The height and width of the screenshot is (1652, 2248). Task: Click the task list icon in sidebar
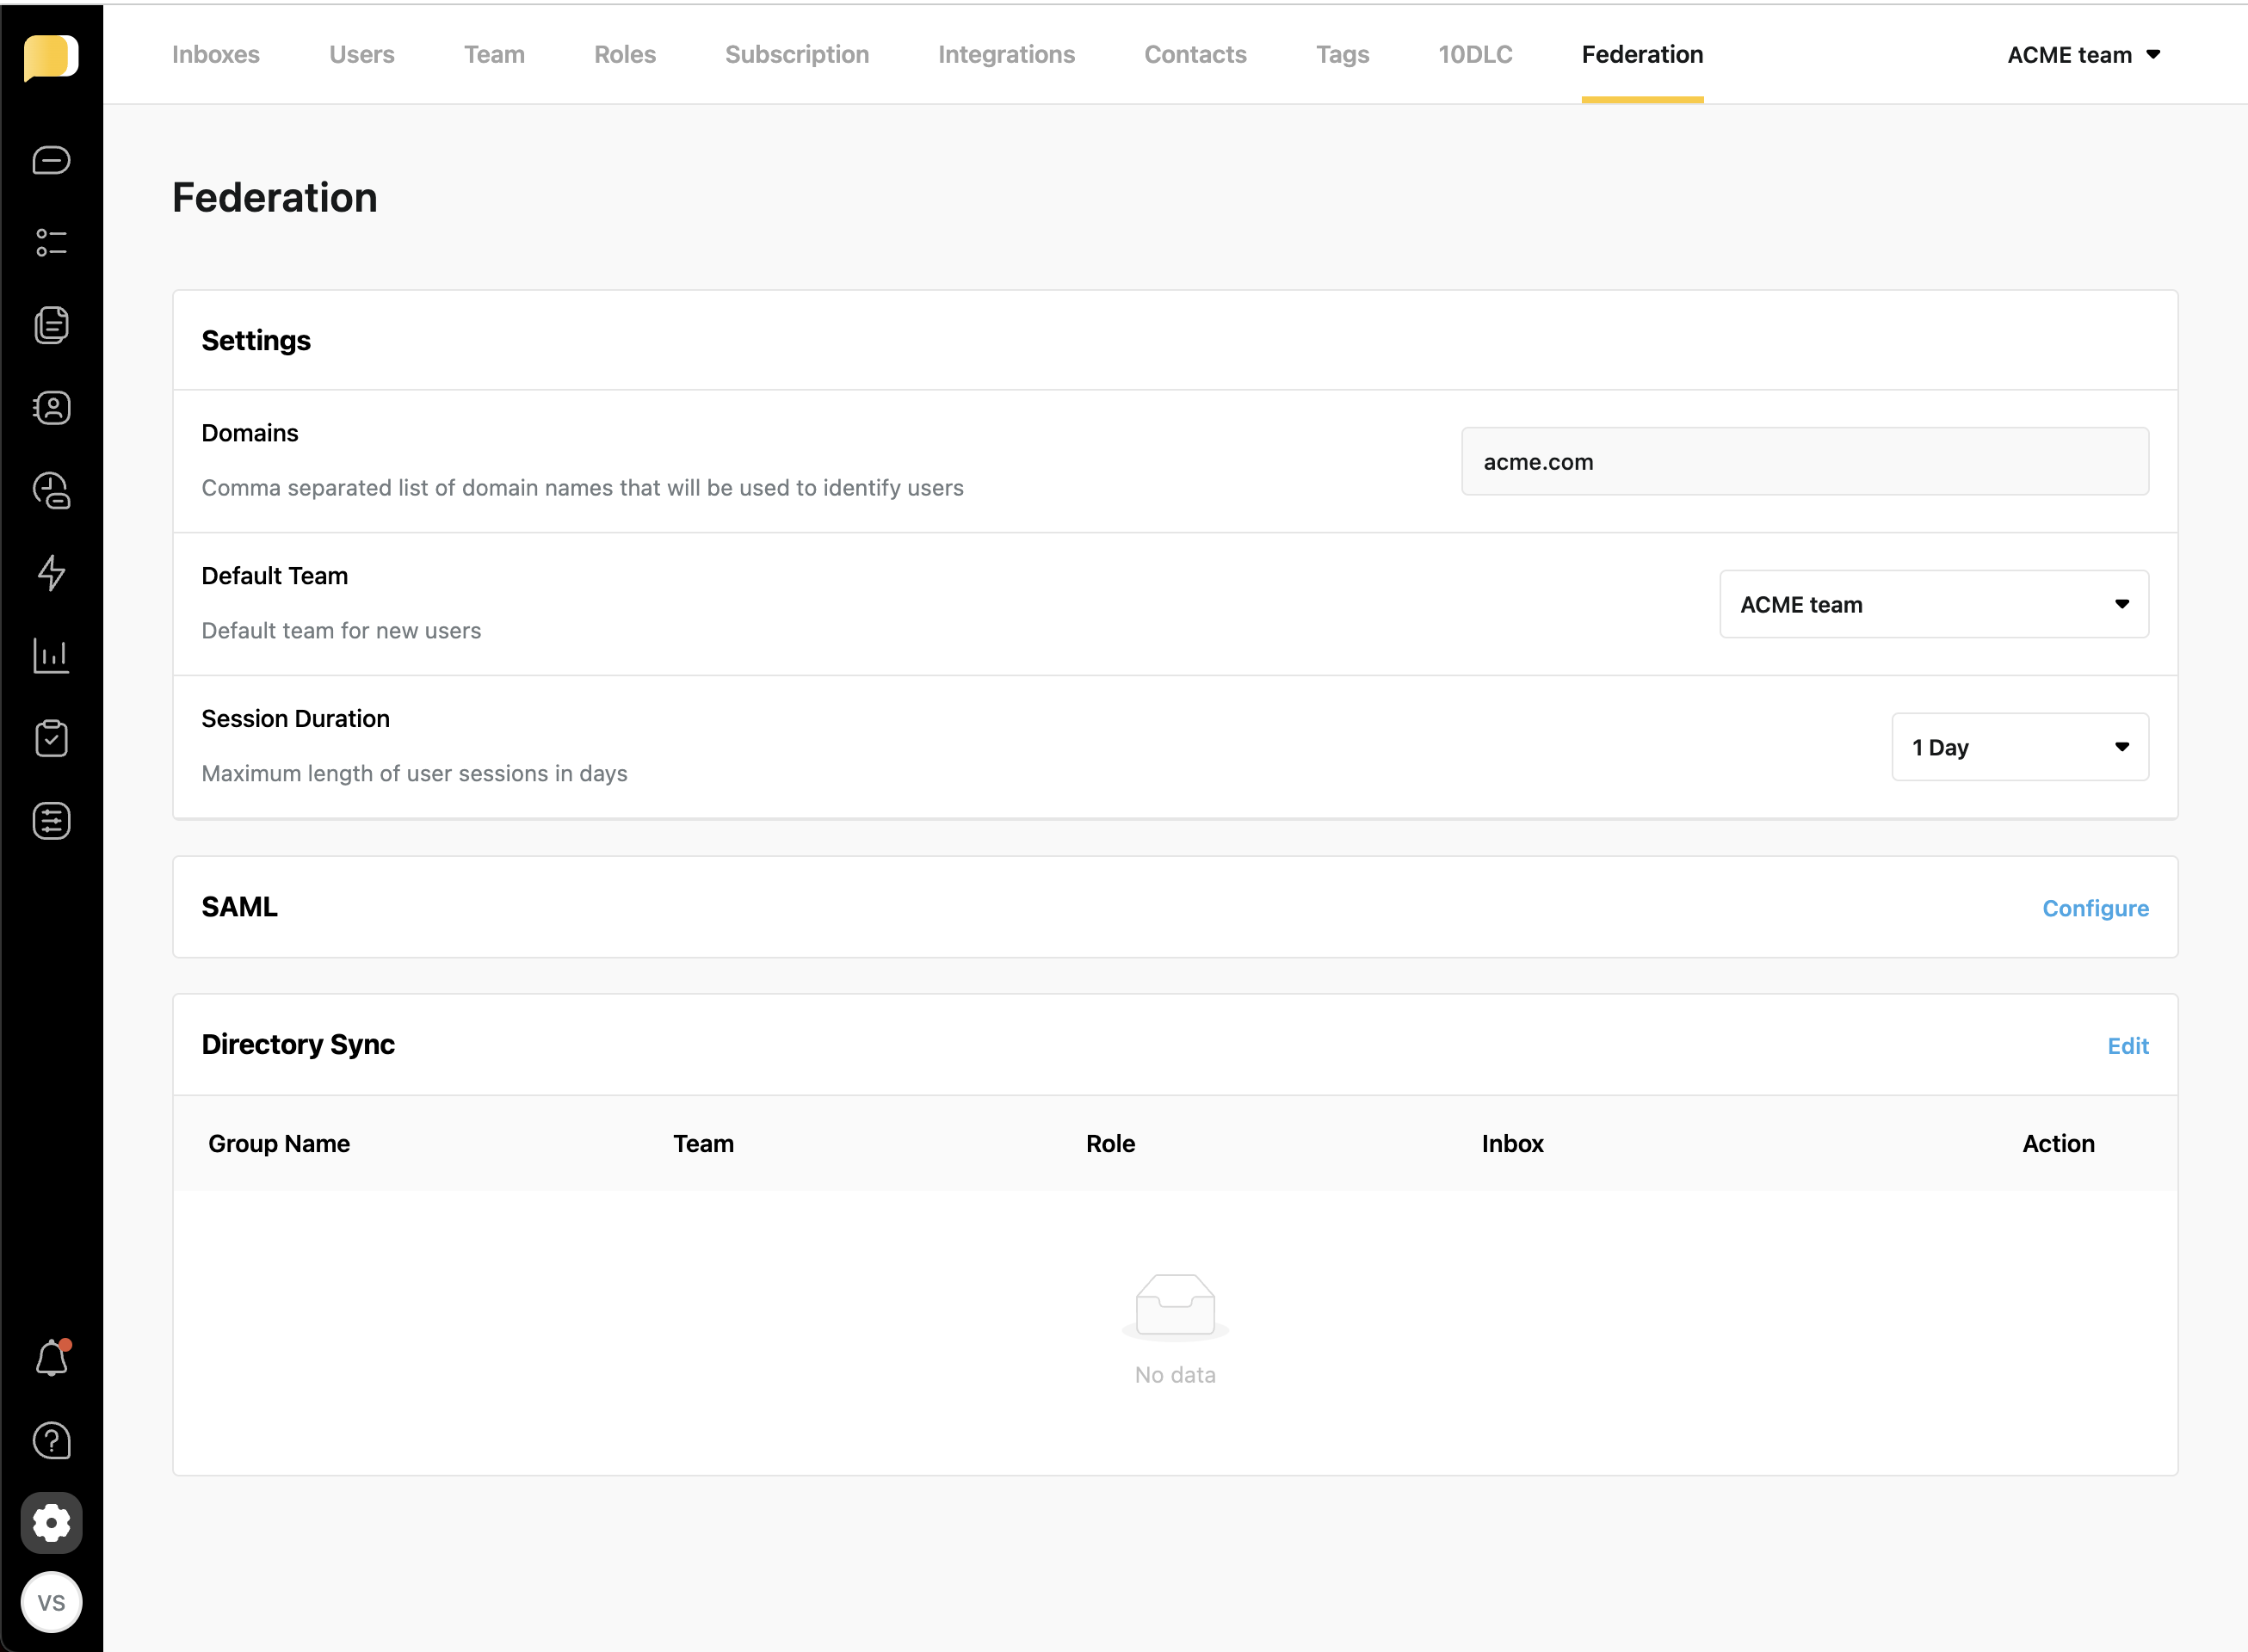tap(51, 243)
